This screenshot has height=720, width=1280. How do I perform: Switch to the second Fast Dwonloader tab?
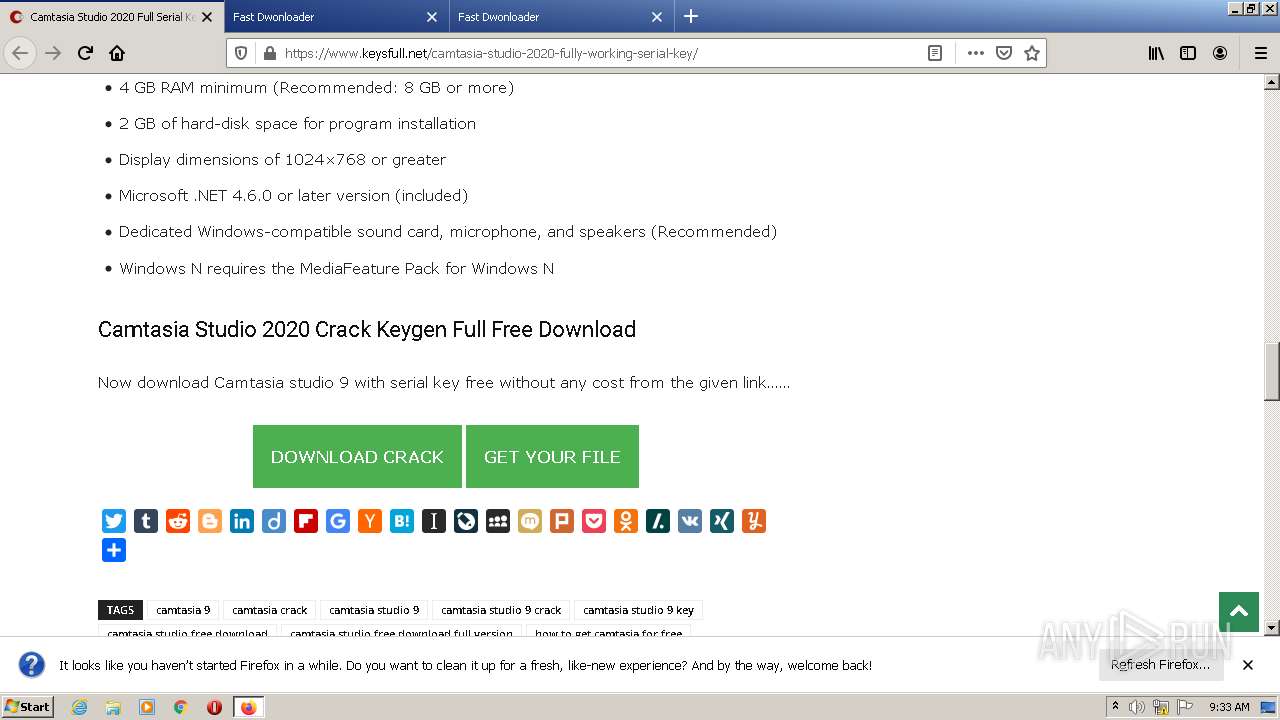tap(561, 17)
